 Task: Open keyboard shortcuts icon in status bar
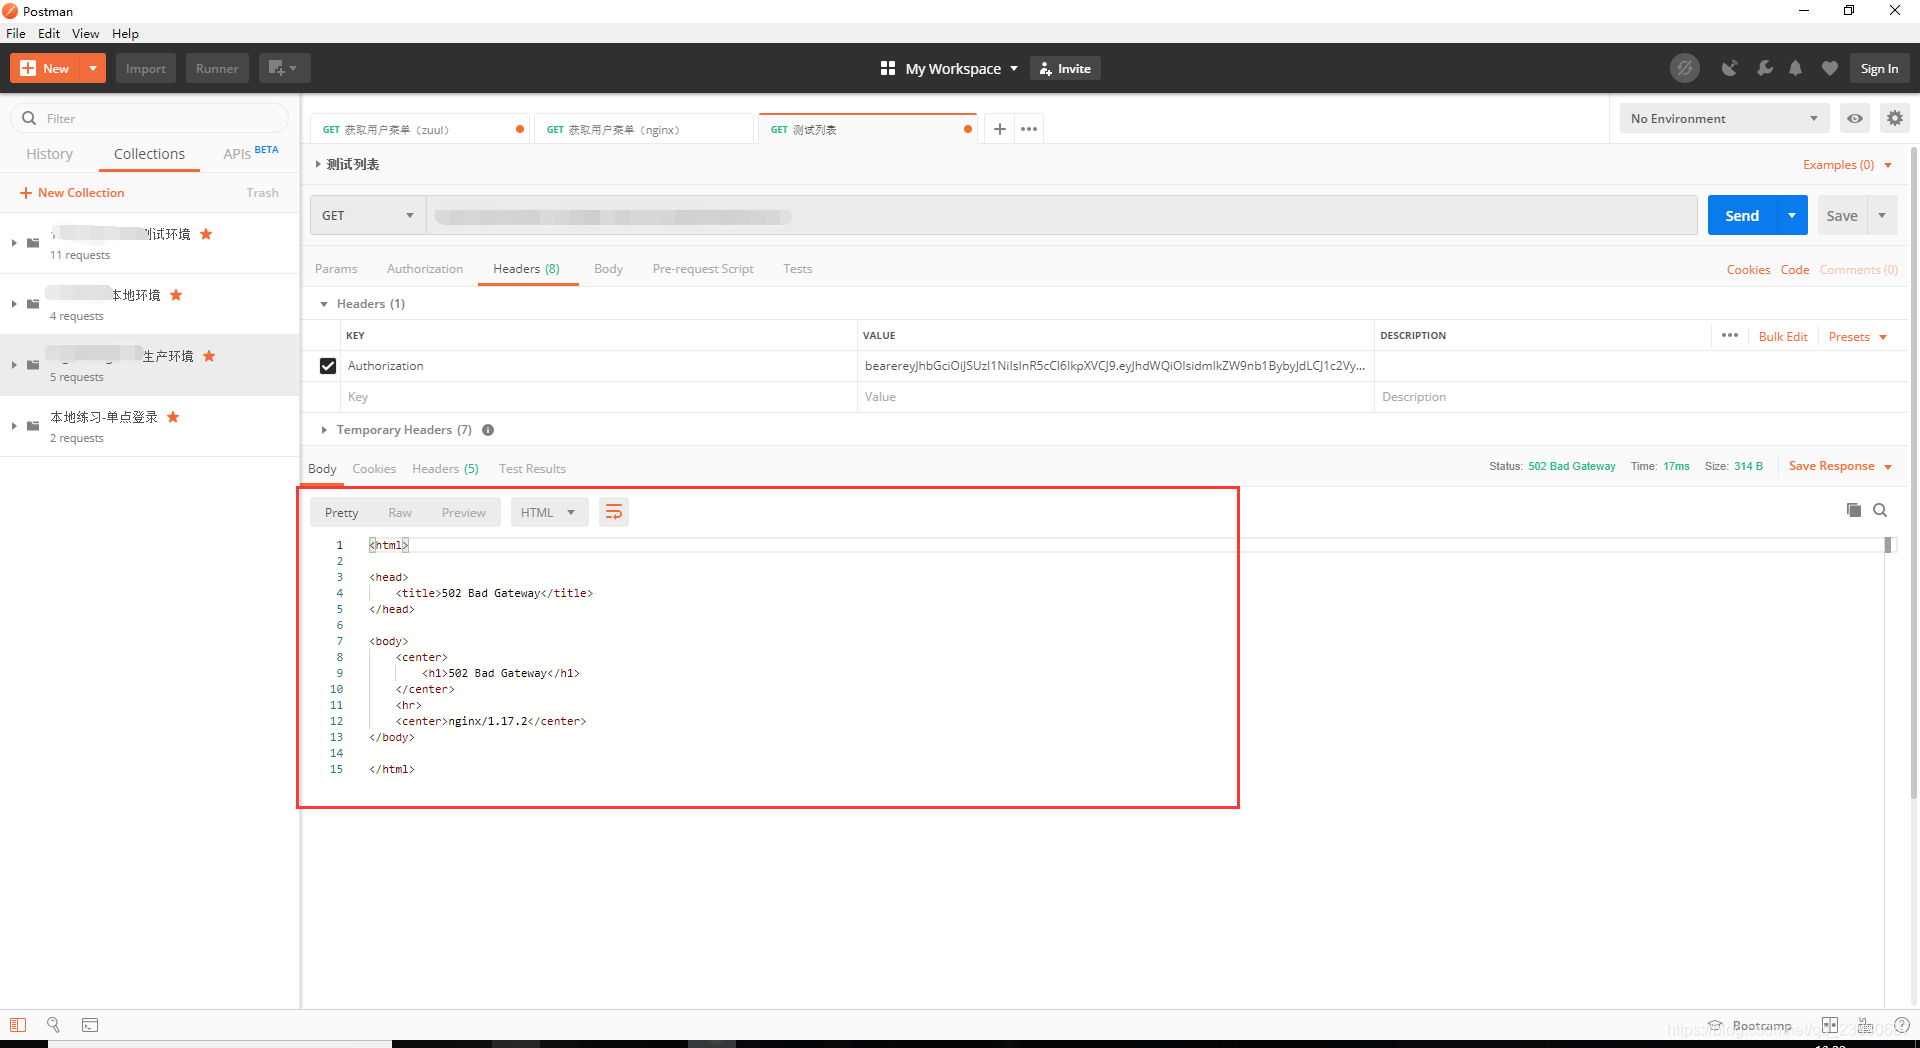pyautogui.click(x=1866, y=1025)
